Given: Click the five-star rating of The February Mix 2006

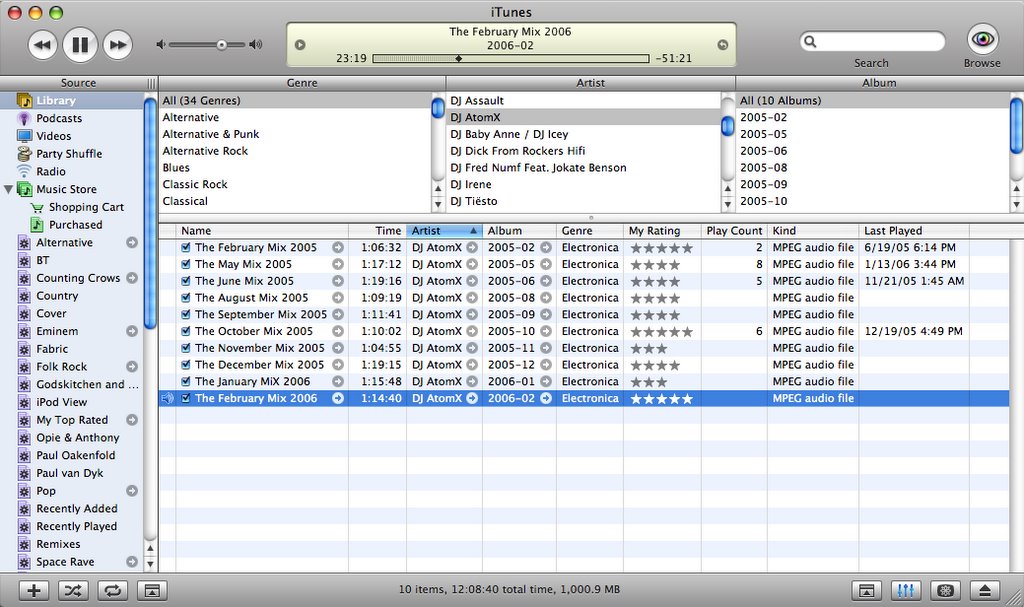Looking at the screenshot, I should [662, 399].
